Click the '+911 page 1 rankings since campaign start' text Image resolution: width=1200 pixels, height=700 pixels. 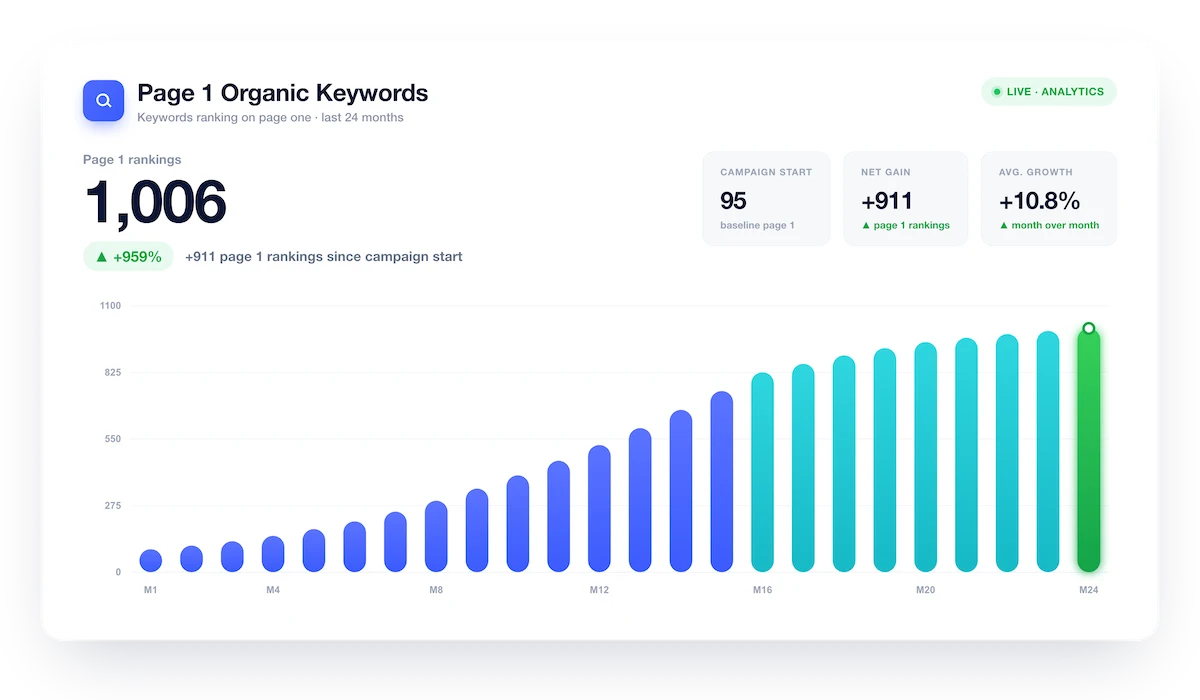click(324, 257)
